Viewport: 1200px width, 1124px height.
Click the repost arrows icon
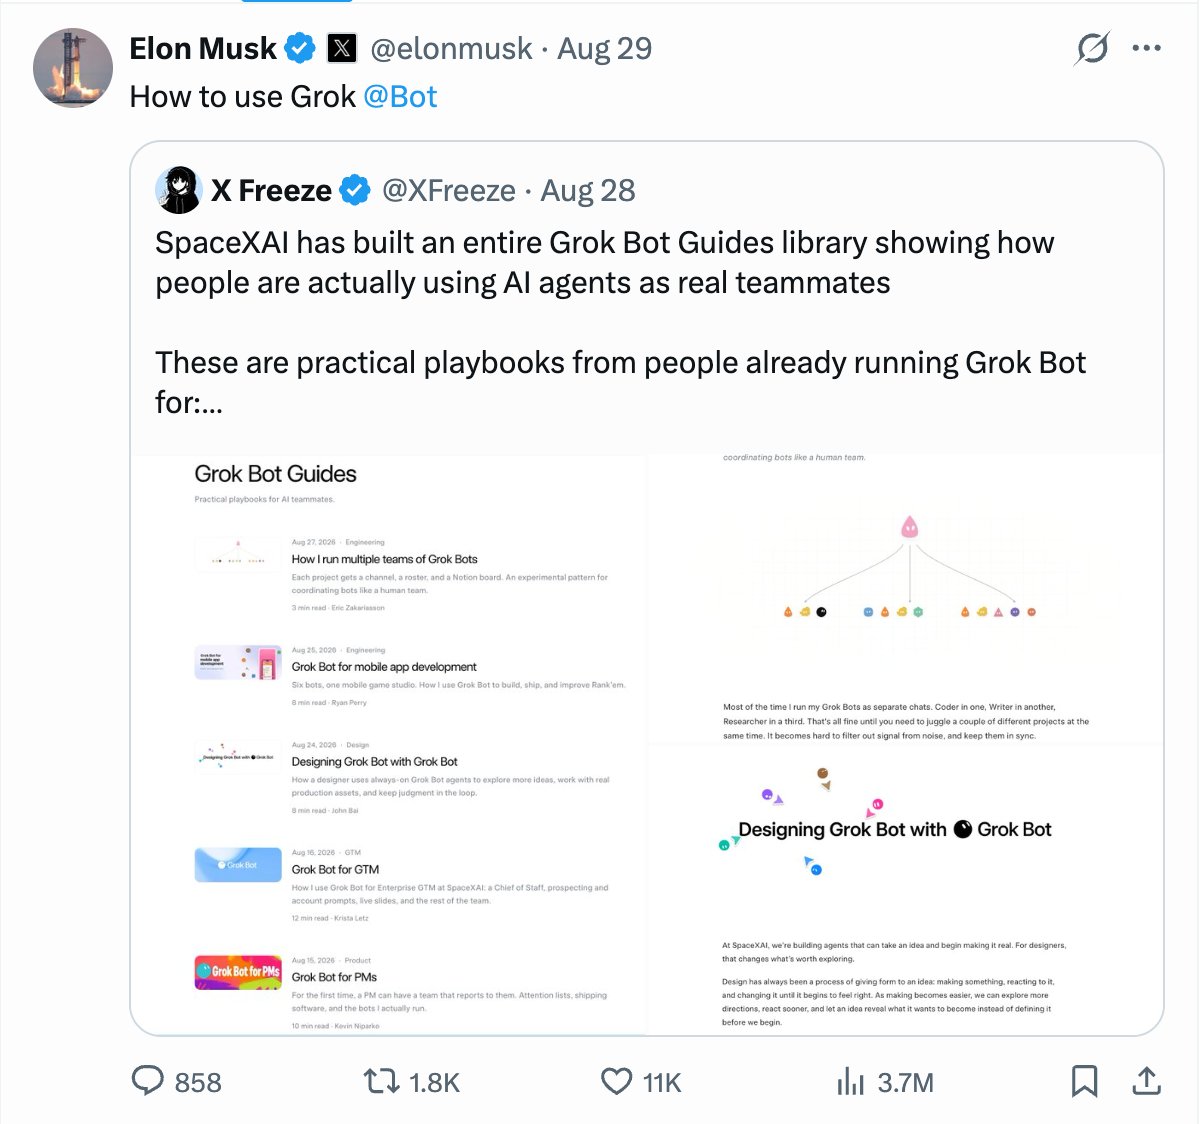click(380, 1081)
